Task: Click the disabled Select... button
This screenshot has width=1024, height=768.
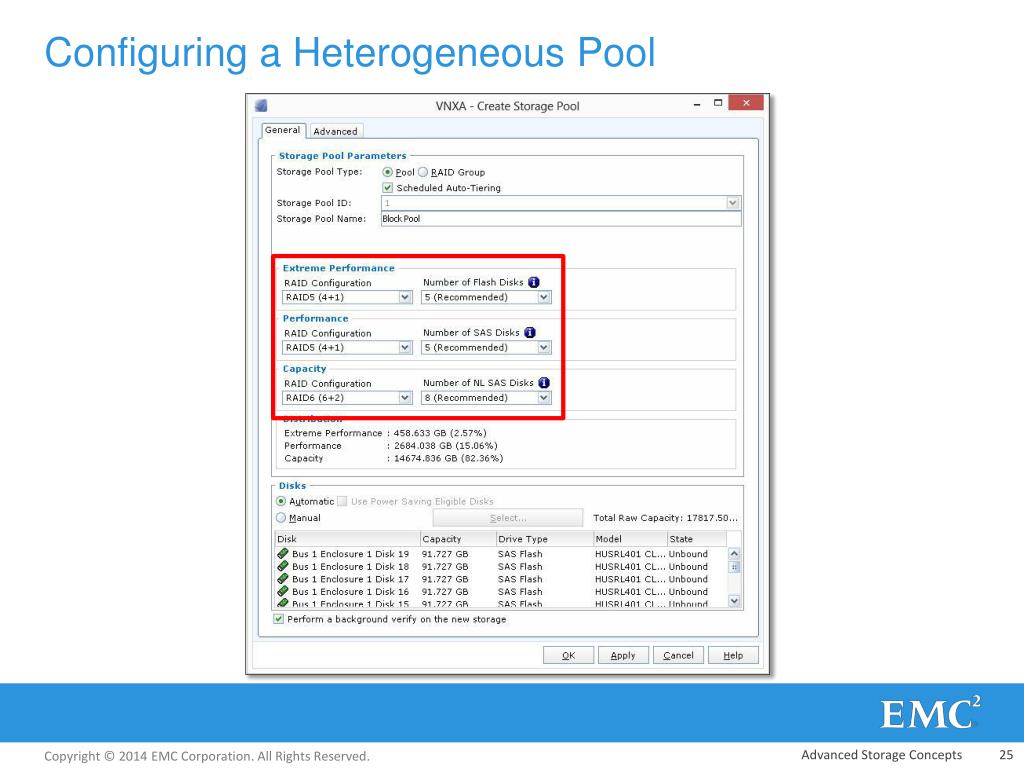Action: (507, 518)
